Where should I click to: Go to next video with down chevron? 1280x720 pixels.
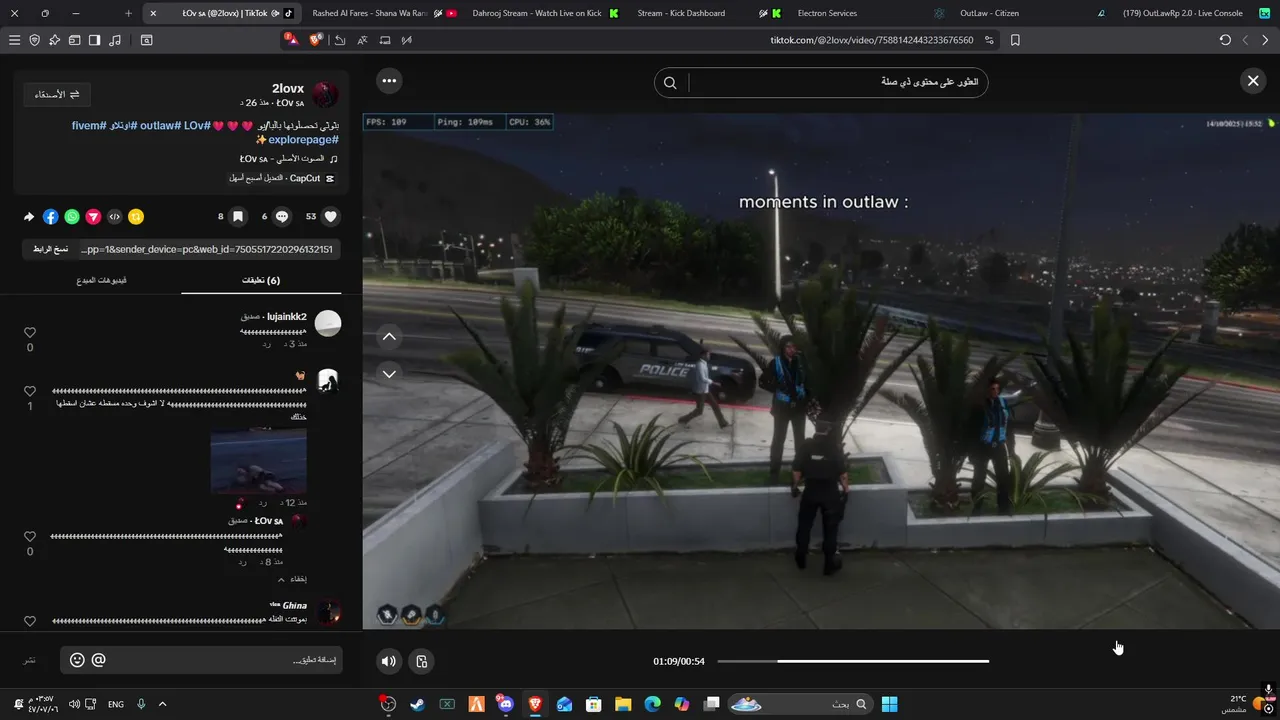point(389,374)
